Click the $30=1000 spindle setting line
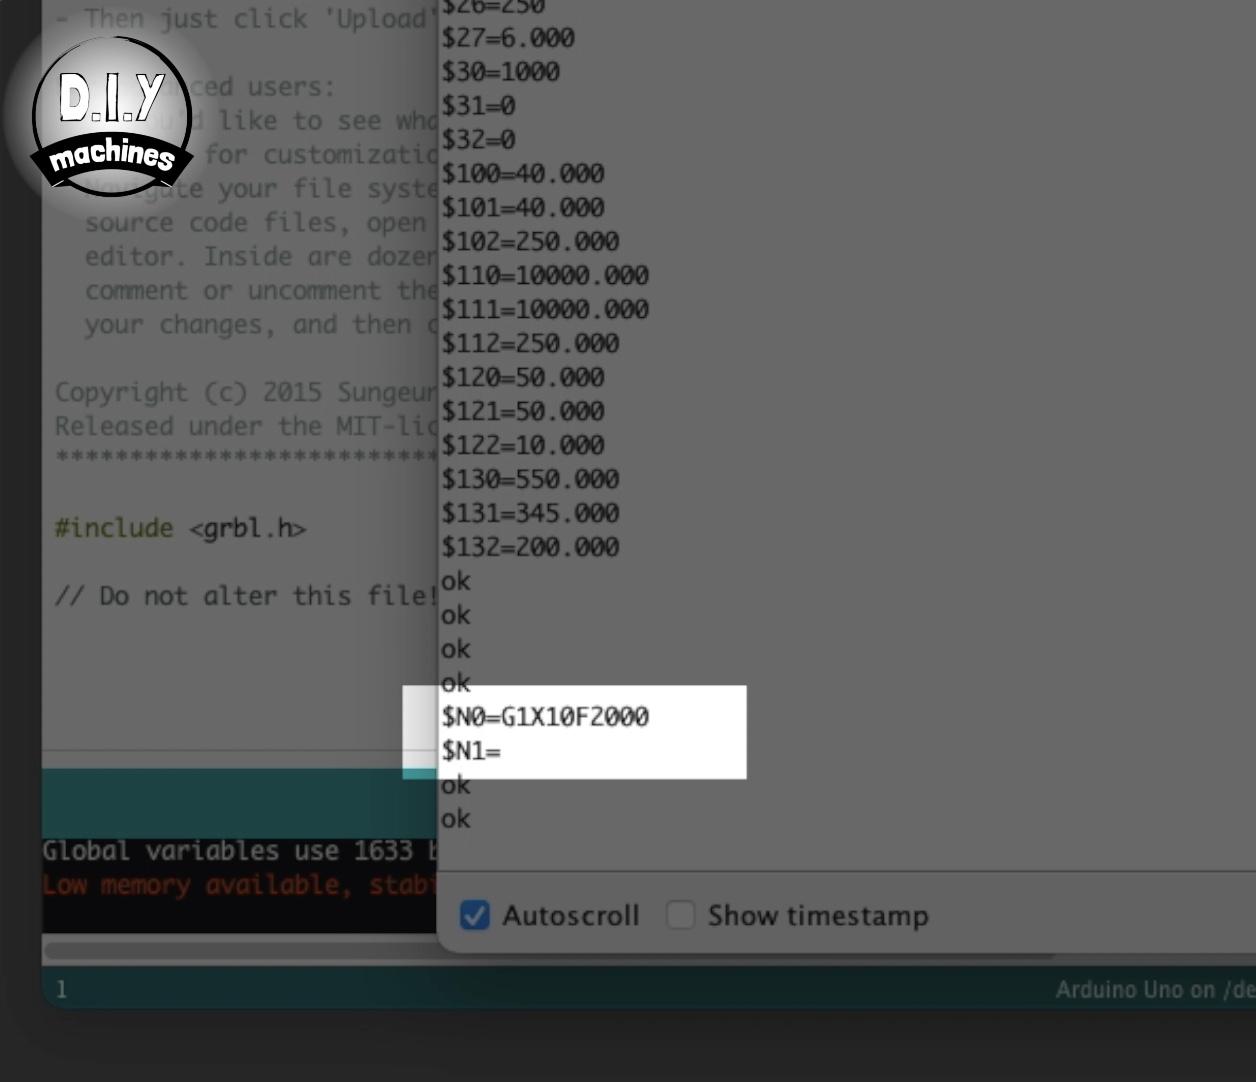This screenshot has height=1082, width=1256. pos(502,72)
